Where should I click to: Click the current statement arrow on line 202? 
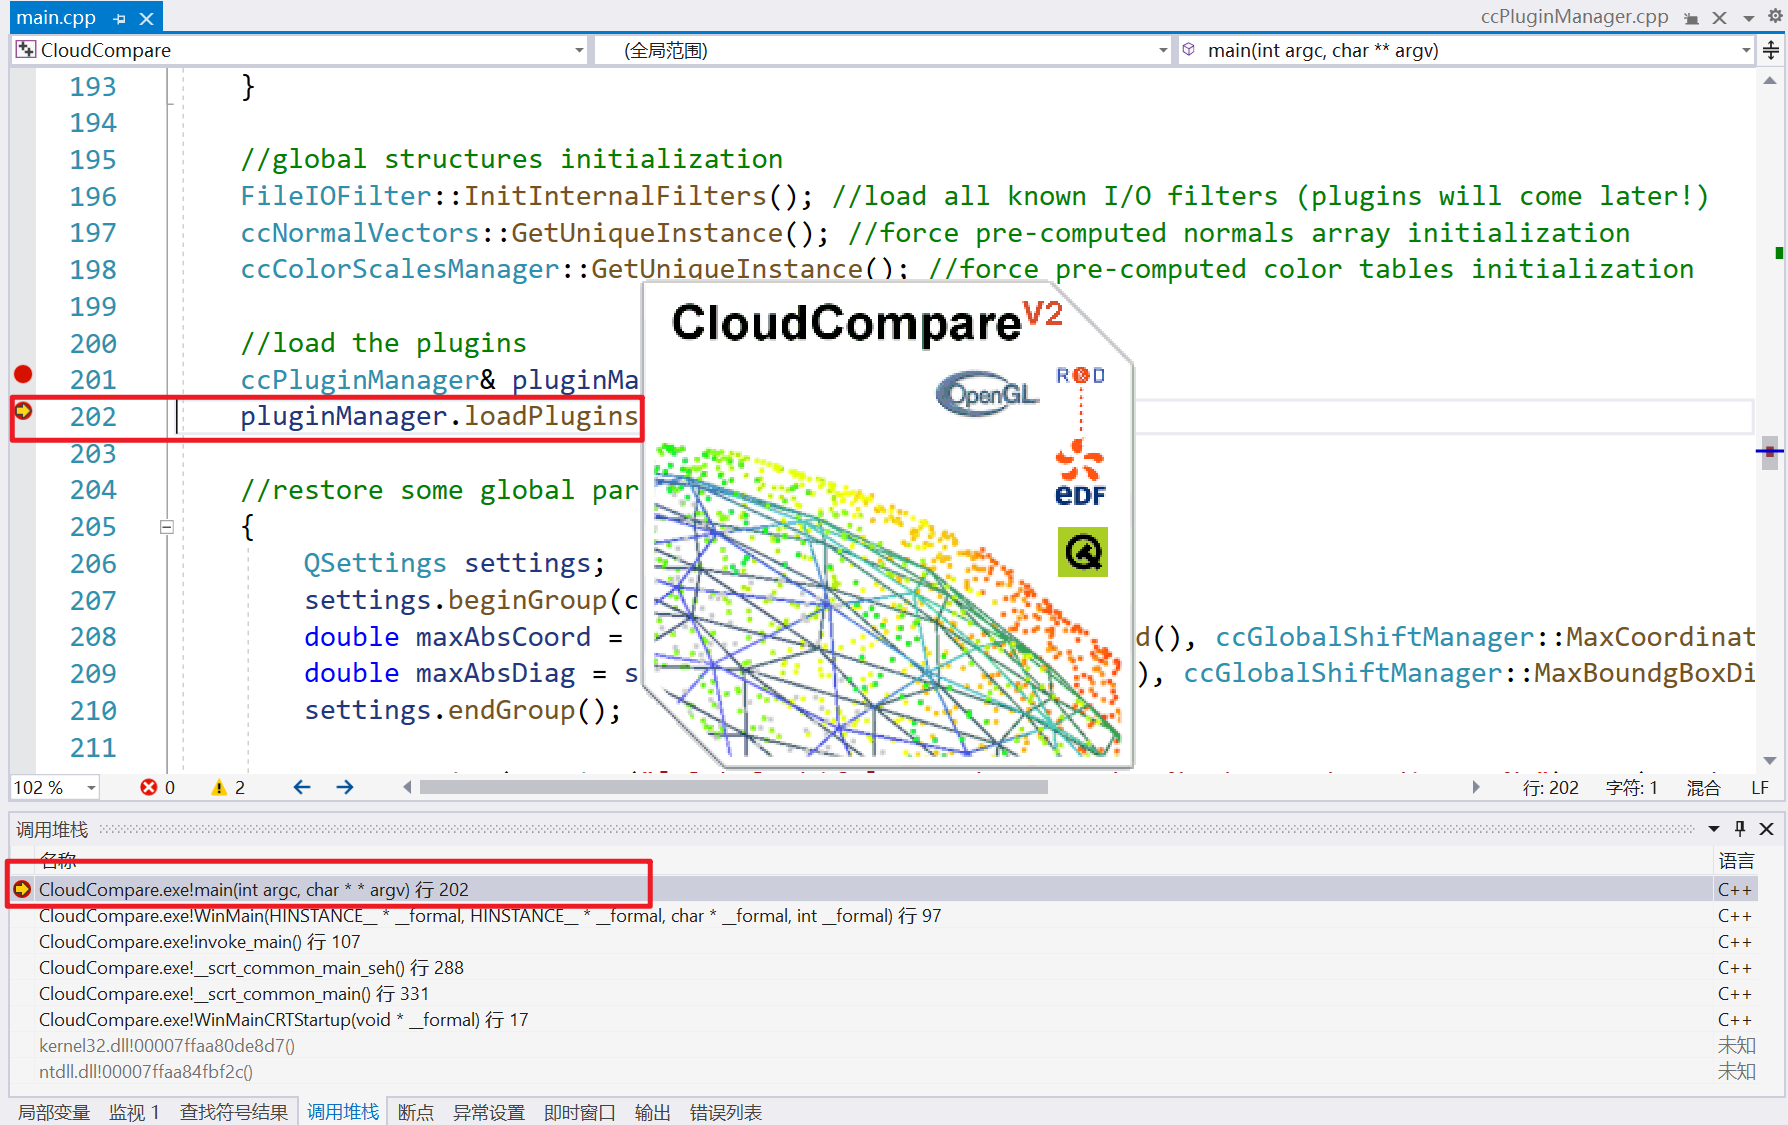point(23,411)
